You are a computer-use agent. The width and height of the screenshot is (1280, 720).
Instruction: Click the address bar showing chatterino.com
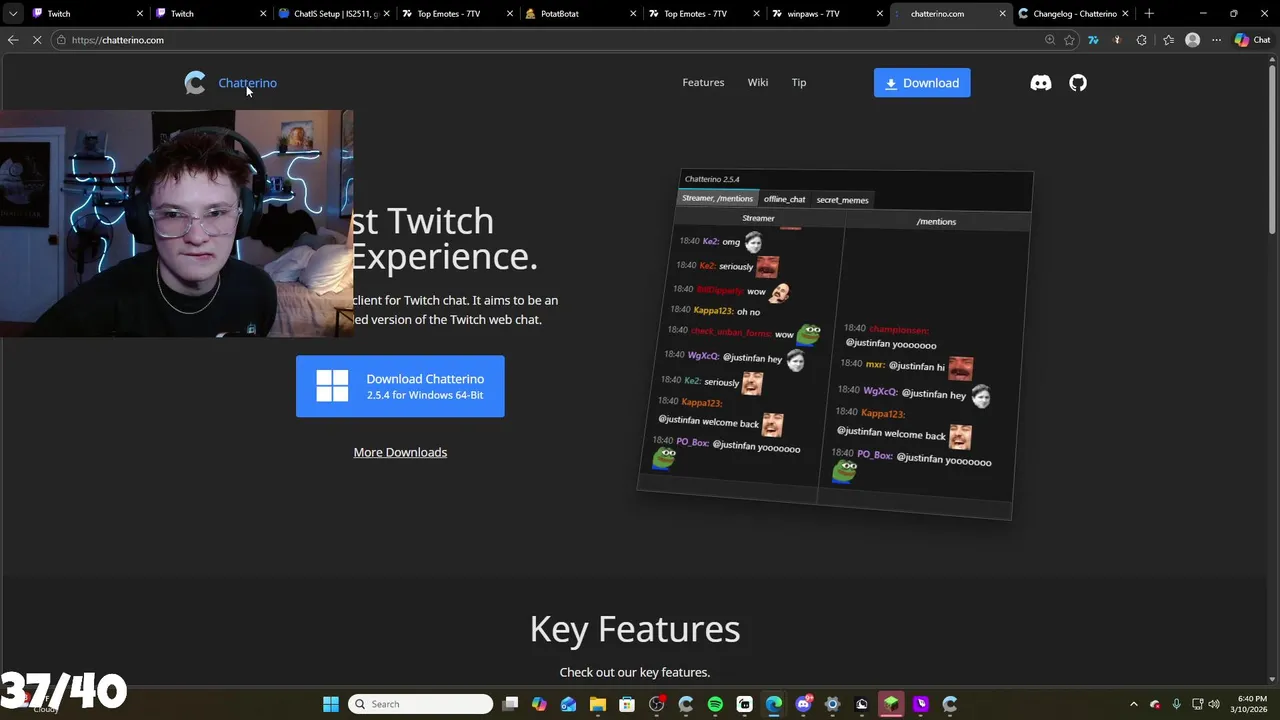coord(550,40)
